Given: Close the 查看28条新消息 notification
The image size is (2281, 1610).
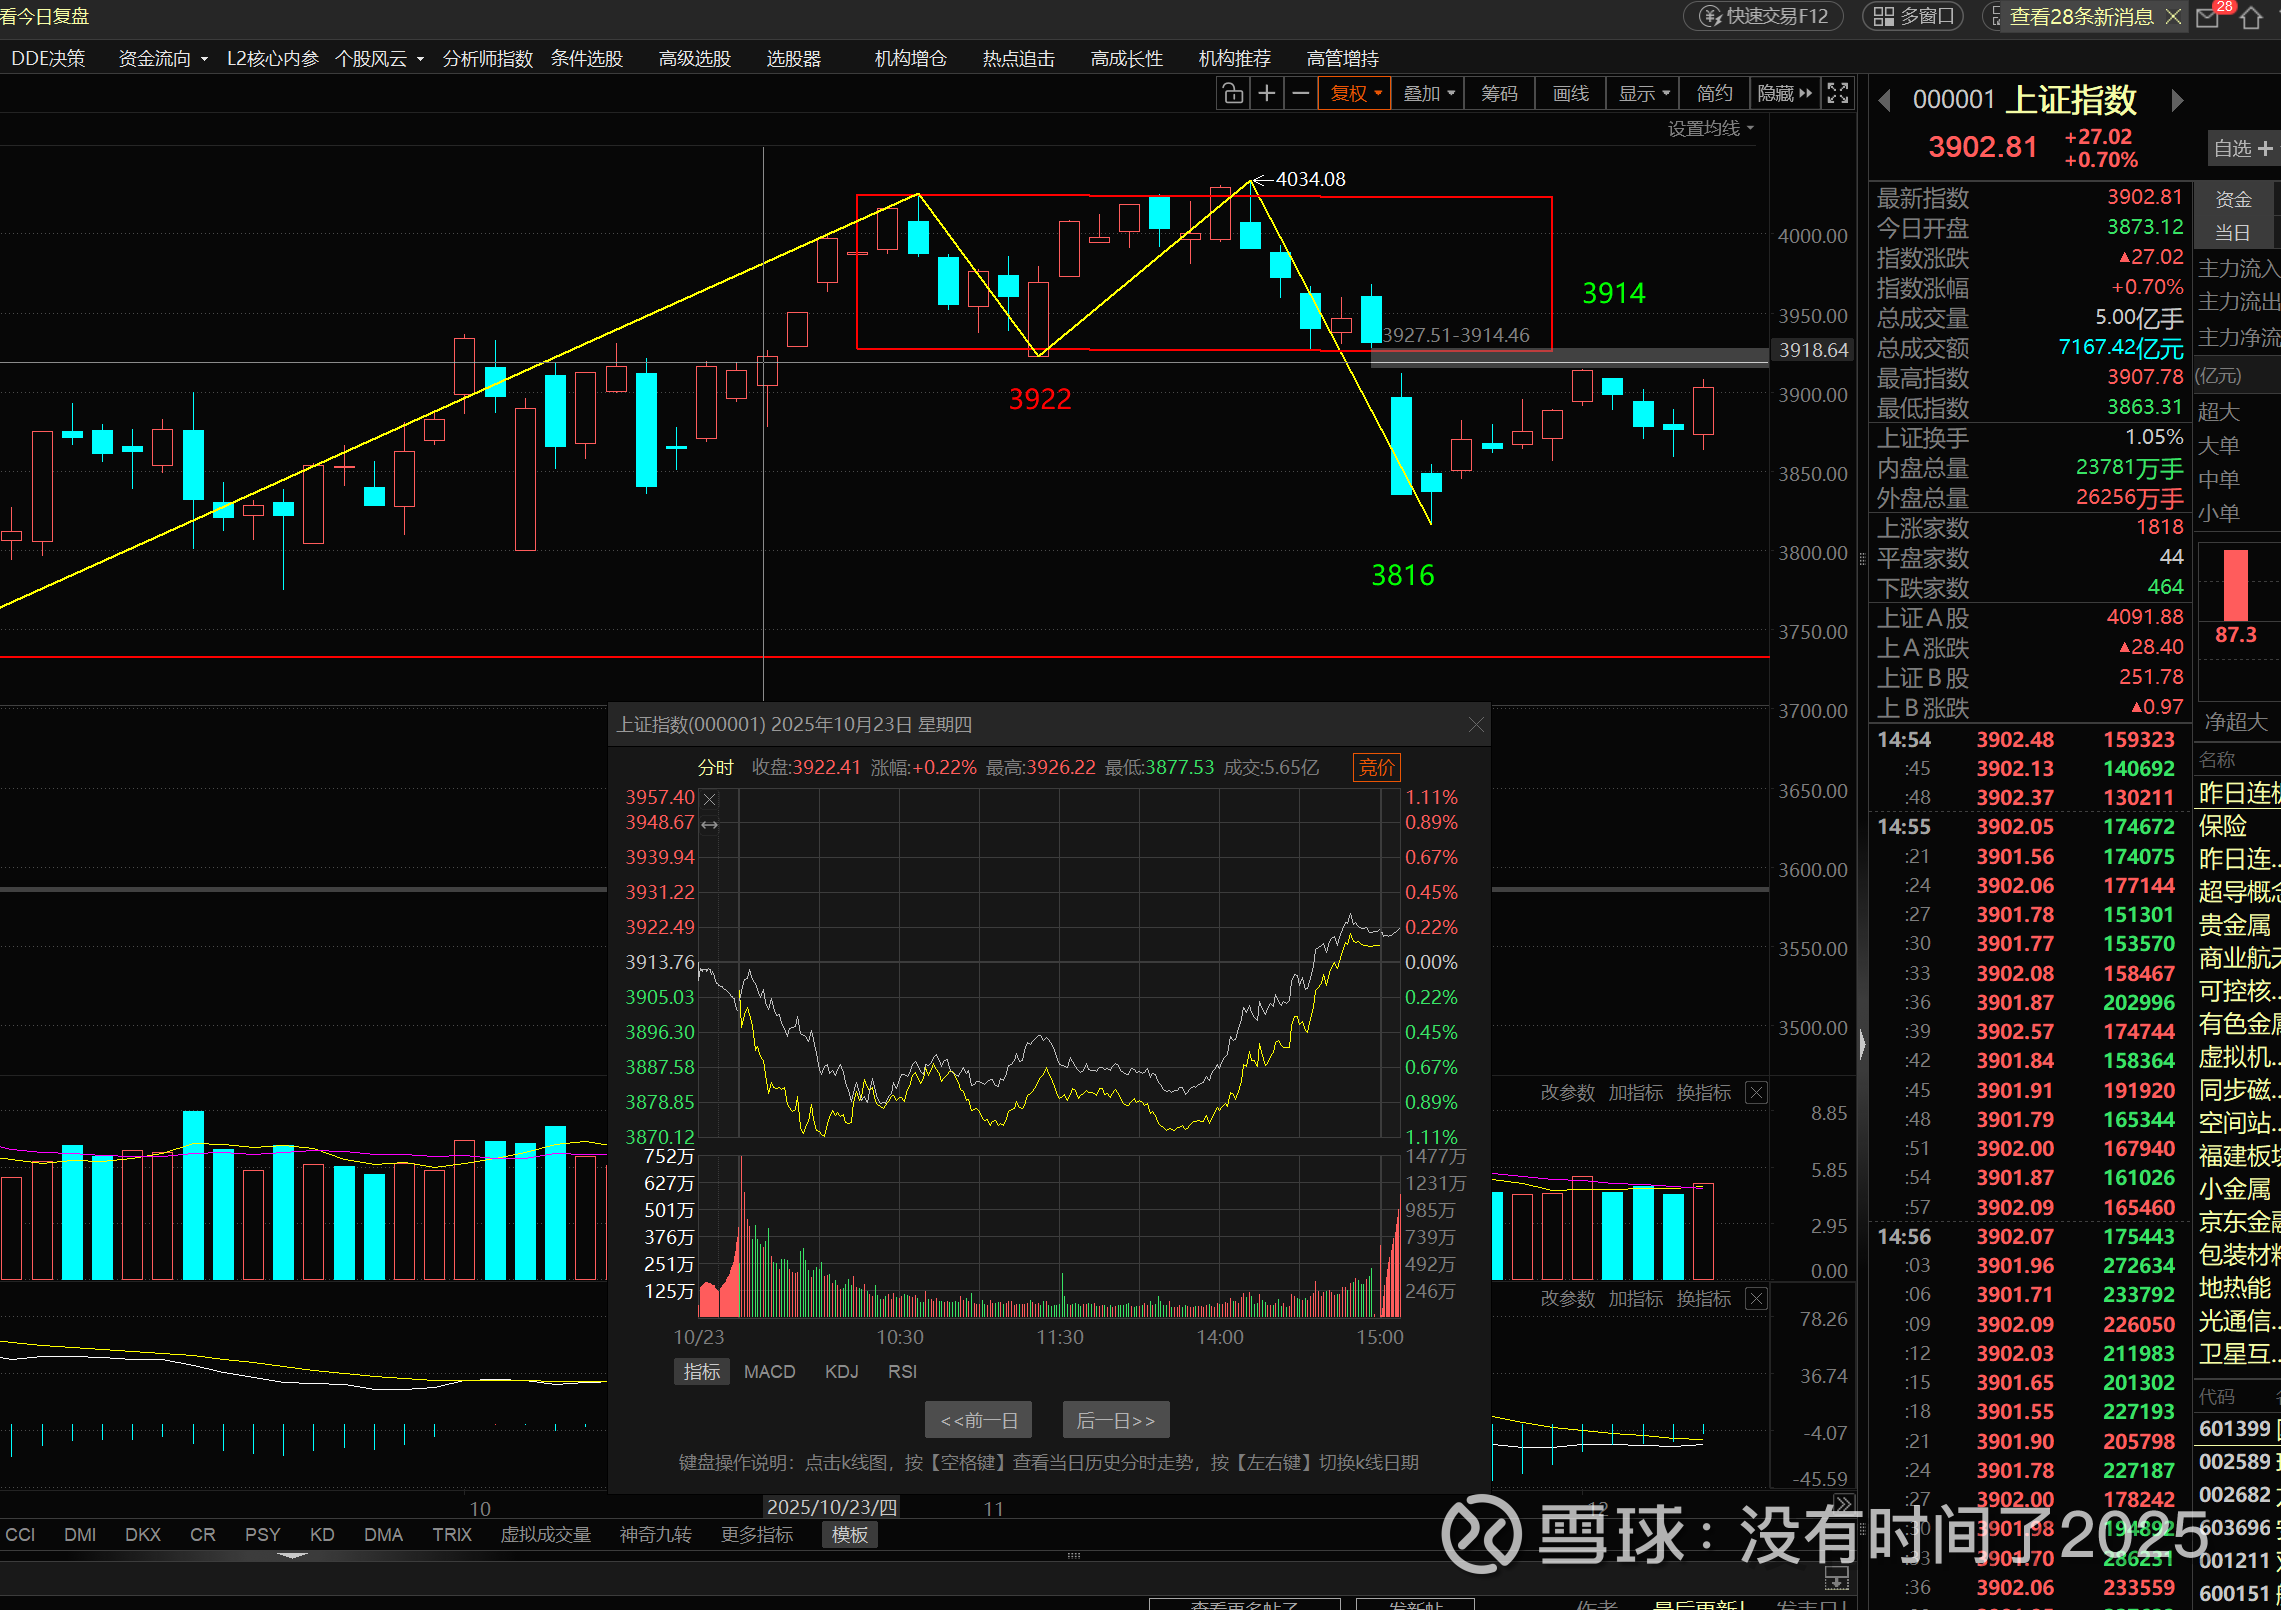Looking at the screenshot, I should click(2173, 16).
